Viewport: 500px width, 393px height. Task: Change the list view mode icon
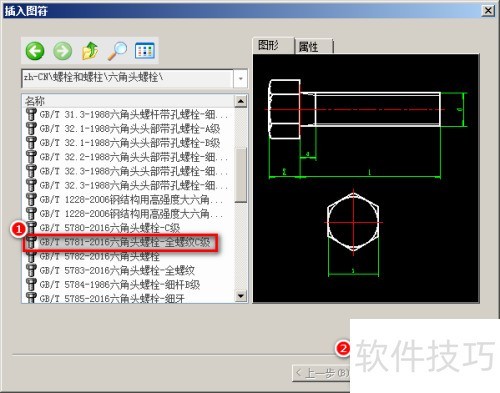pyautogui.click(x=145, y=51)
